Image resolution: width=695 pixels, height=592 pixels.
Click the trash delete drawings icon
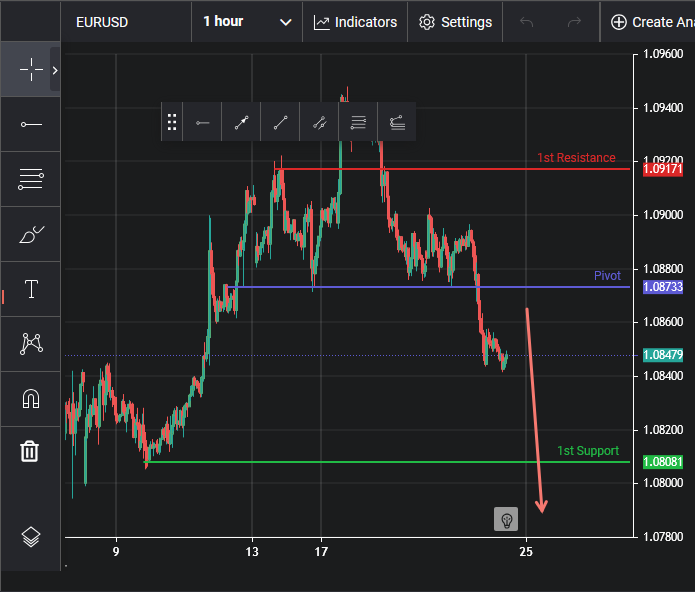(x=30, y=452)
